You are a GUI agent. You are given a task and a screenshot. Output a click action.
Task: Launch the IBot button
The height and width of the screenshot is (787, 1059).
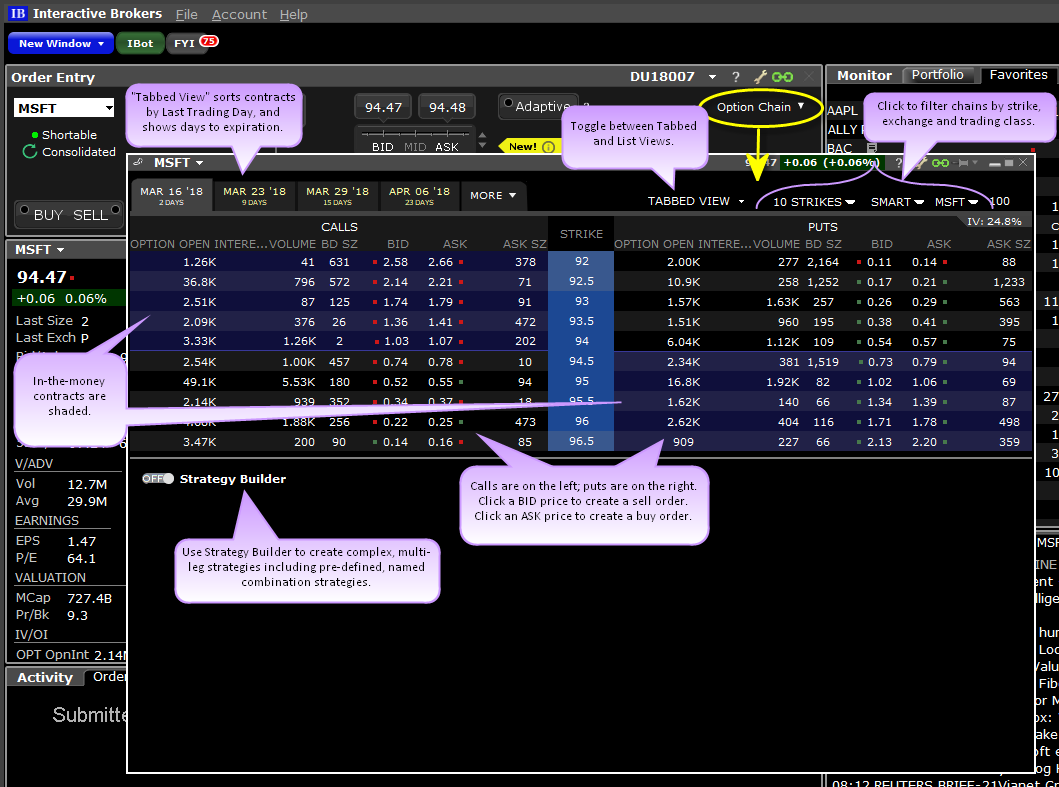coord(140,43)
